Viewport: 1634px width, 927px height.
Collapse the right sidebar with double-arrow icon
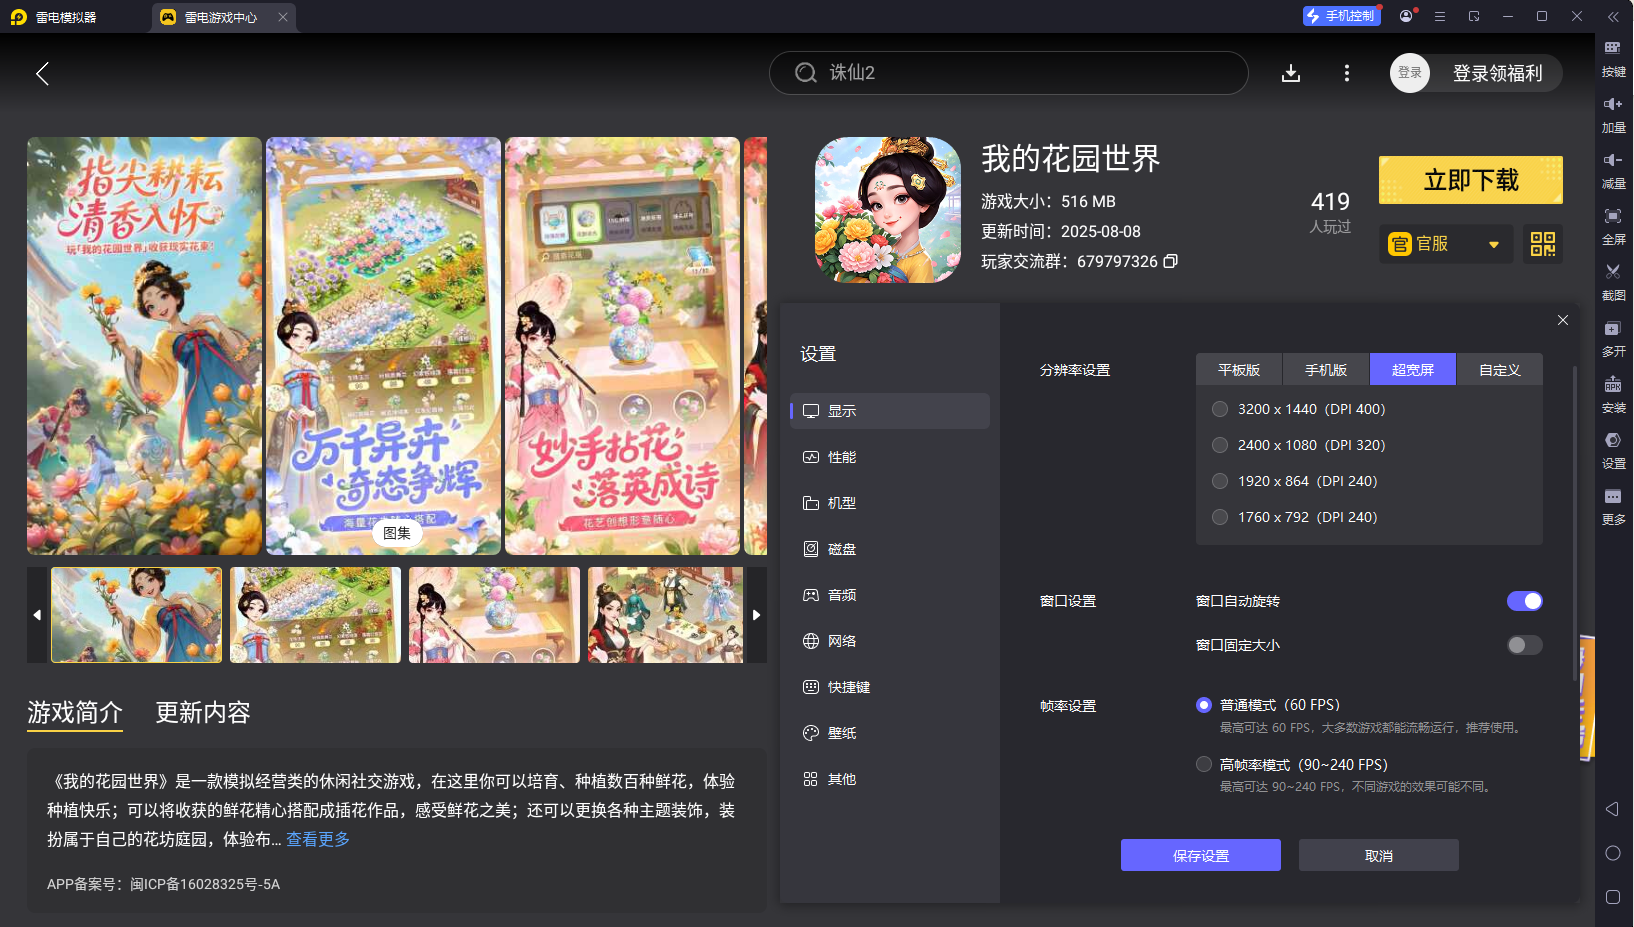click(x=1613, y=17)
